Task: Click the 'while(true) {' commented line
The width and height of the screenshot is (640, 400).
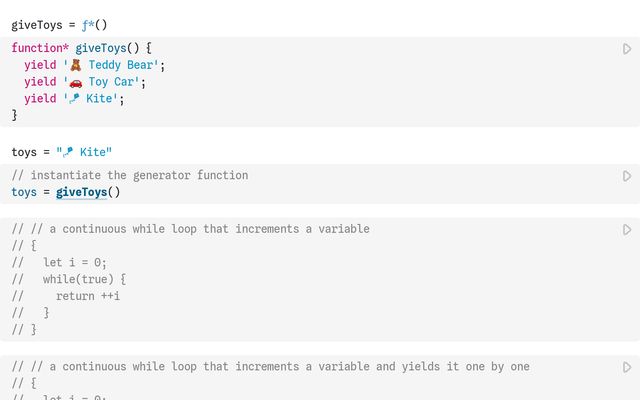Action: [x=84, y=279]
